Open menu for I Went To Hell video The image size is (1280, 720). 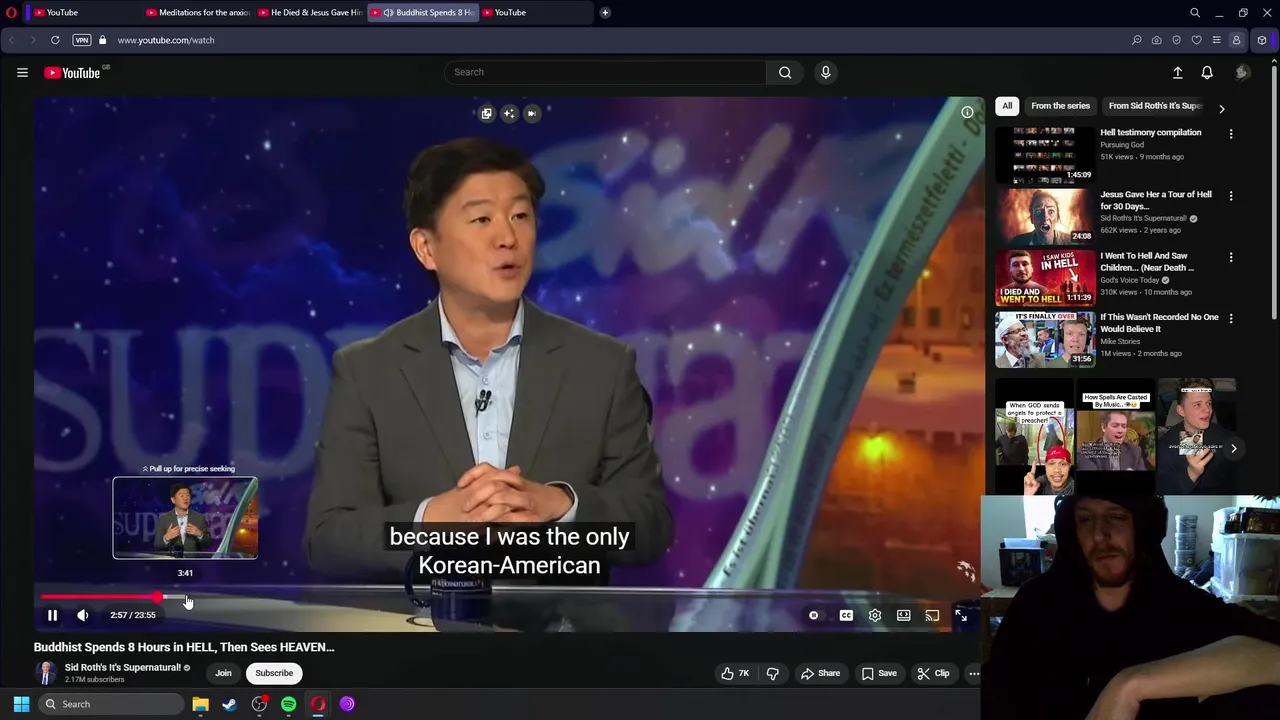(x=1231, y=257)
